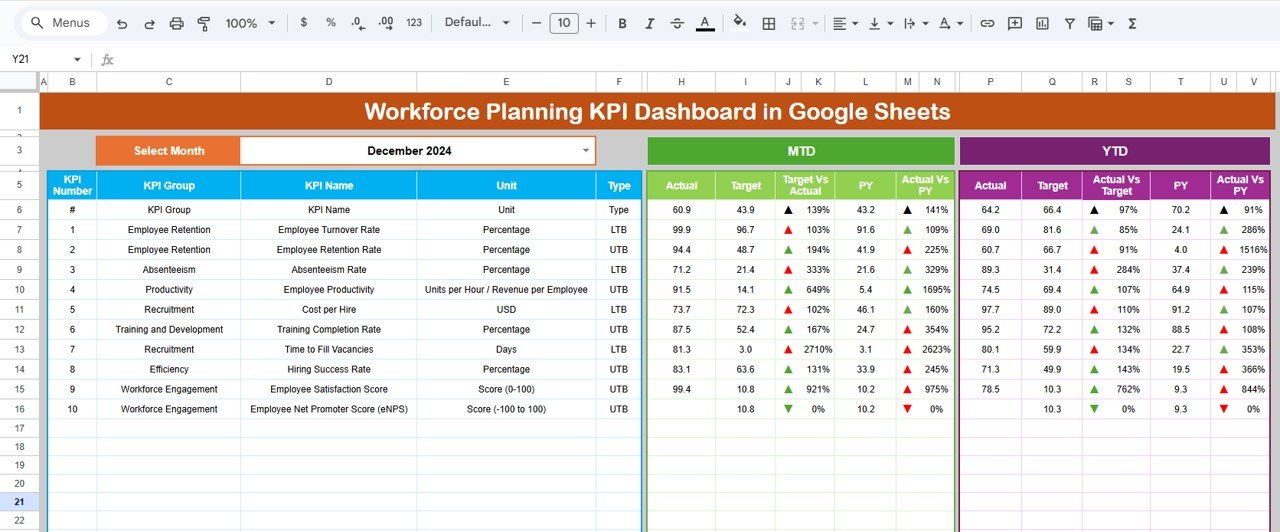Click the 1516% YTD Actual Vs PY cell
The height and width of the screenshot is (532, 1280).
click(1251, 250)
